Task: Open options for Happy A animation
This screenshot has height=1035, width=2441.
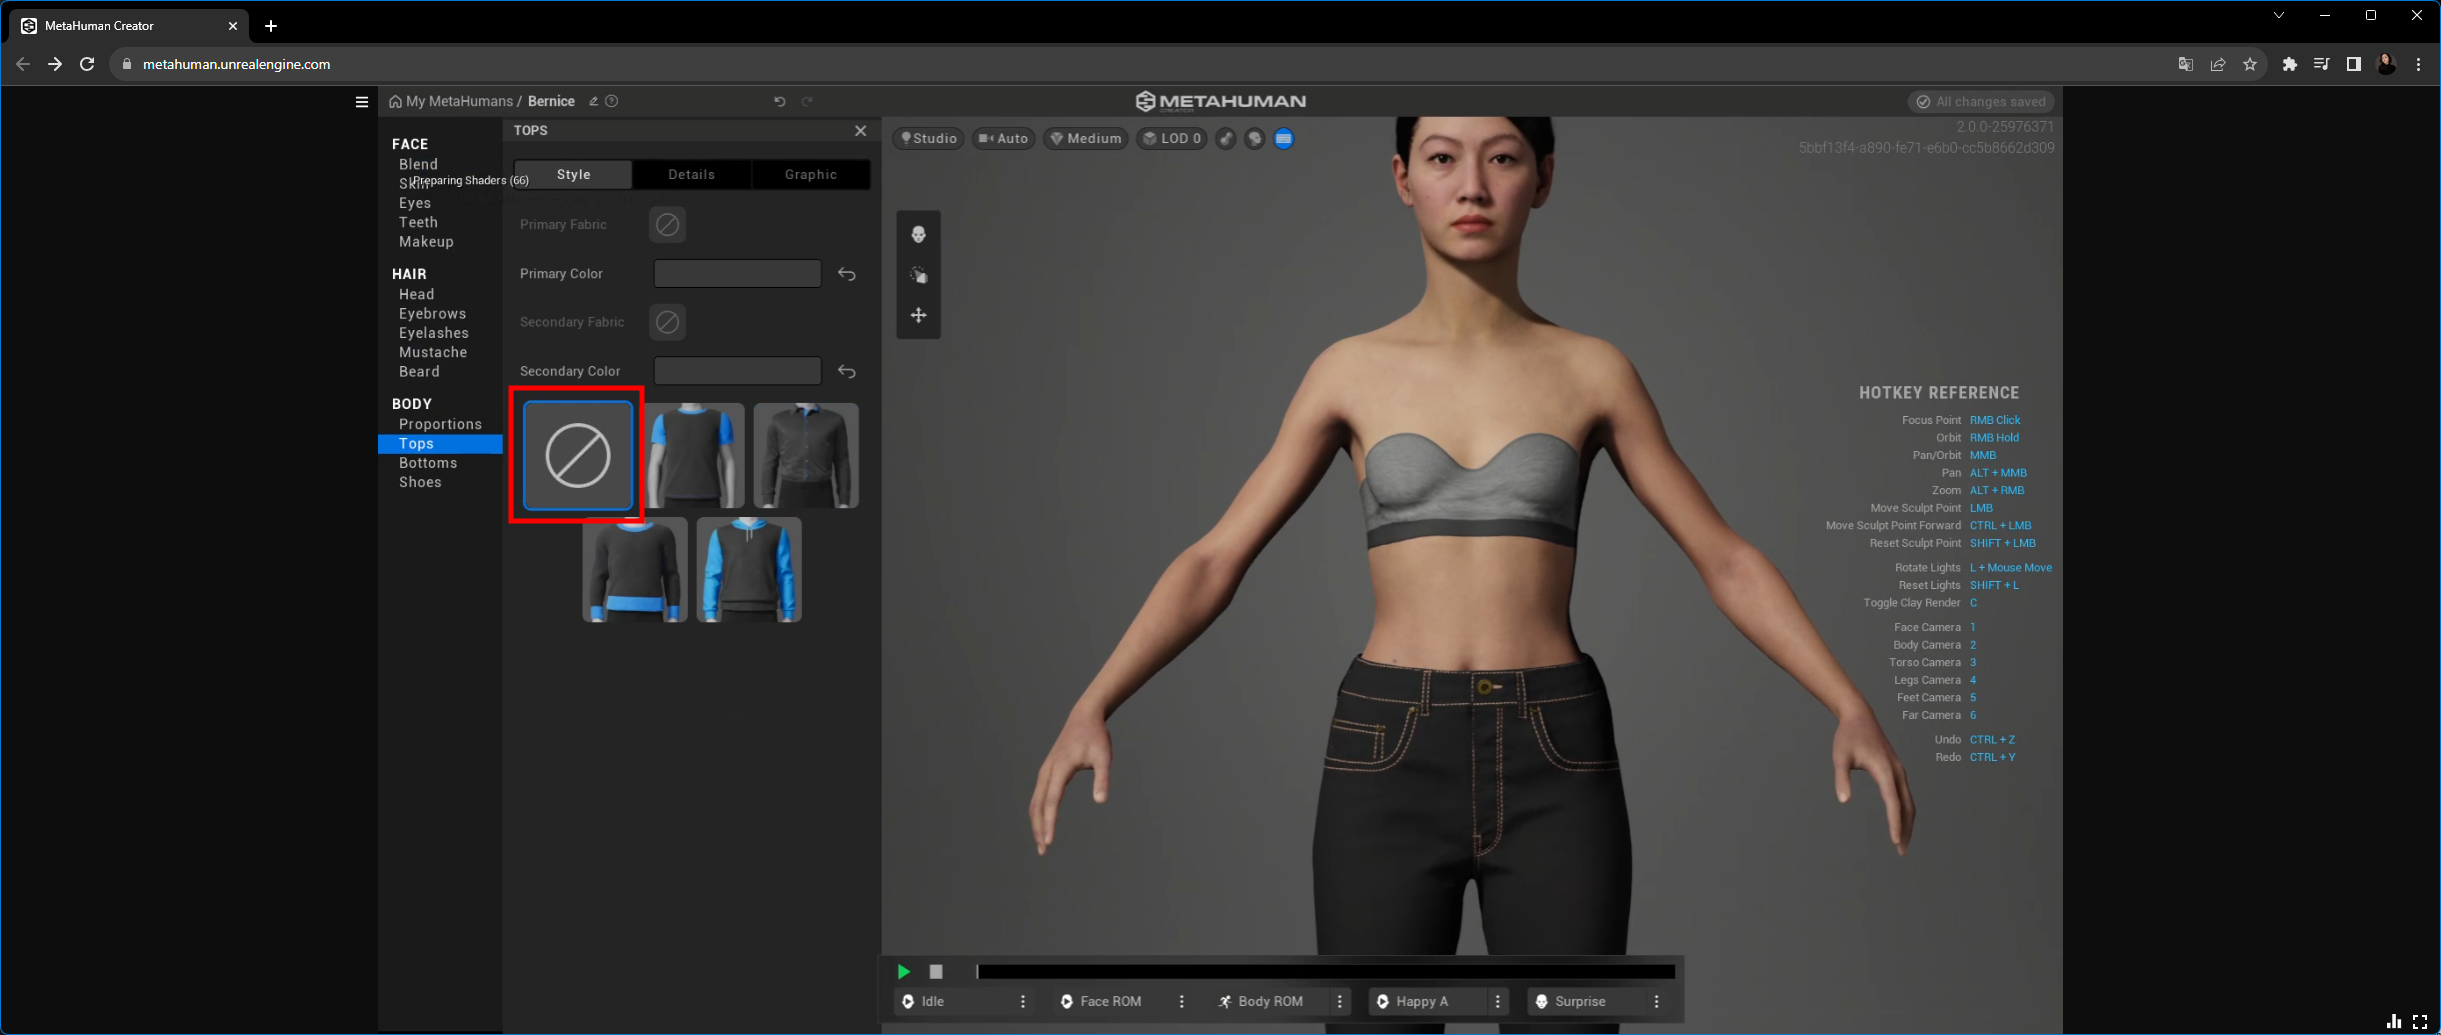Action: (x=1497, y=1002)
